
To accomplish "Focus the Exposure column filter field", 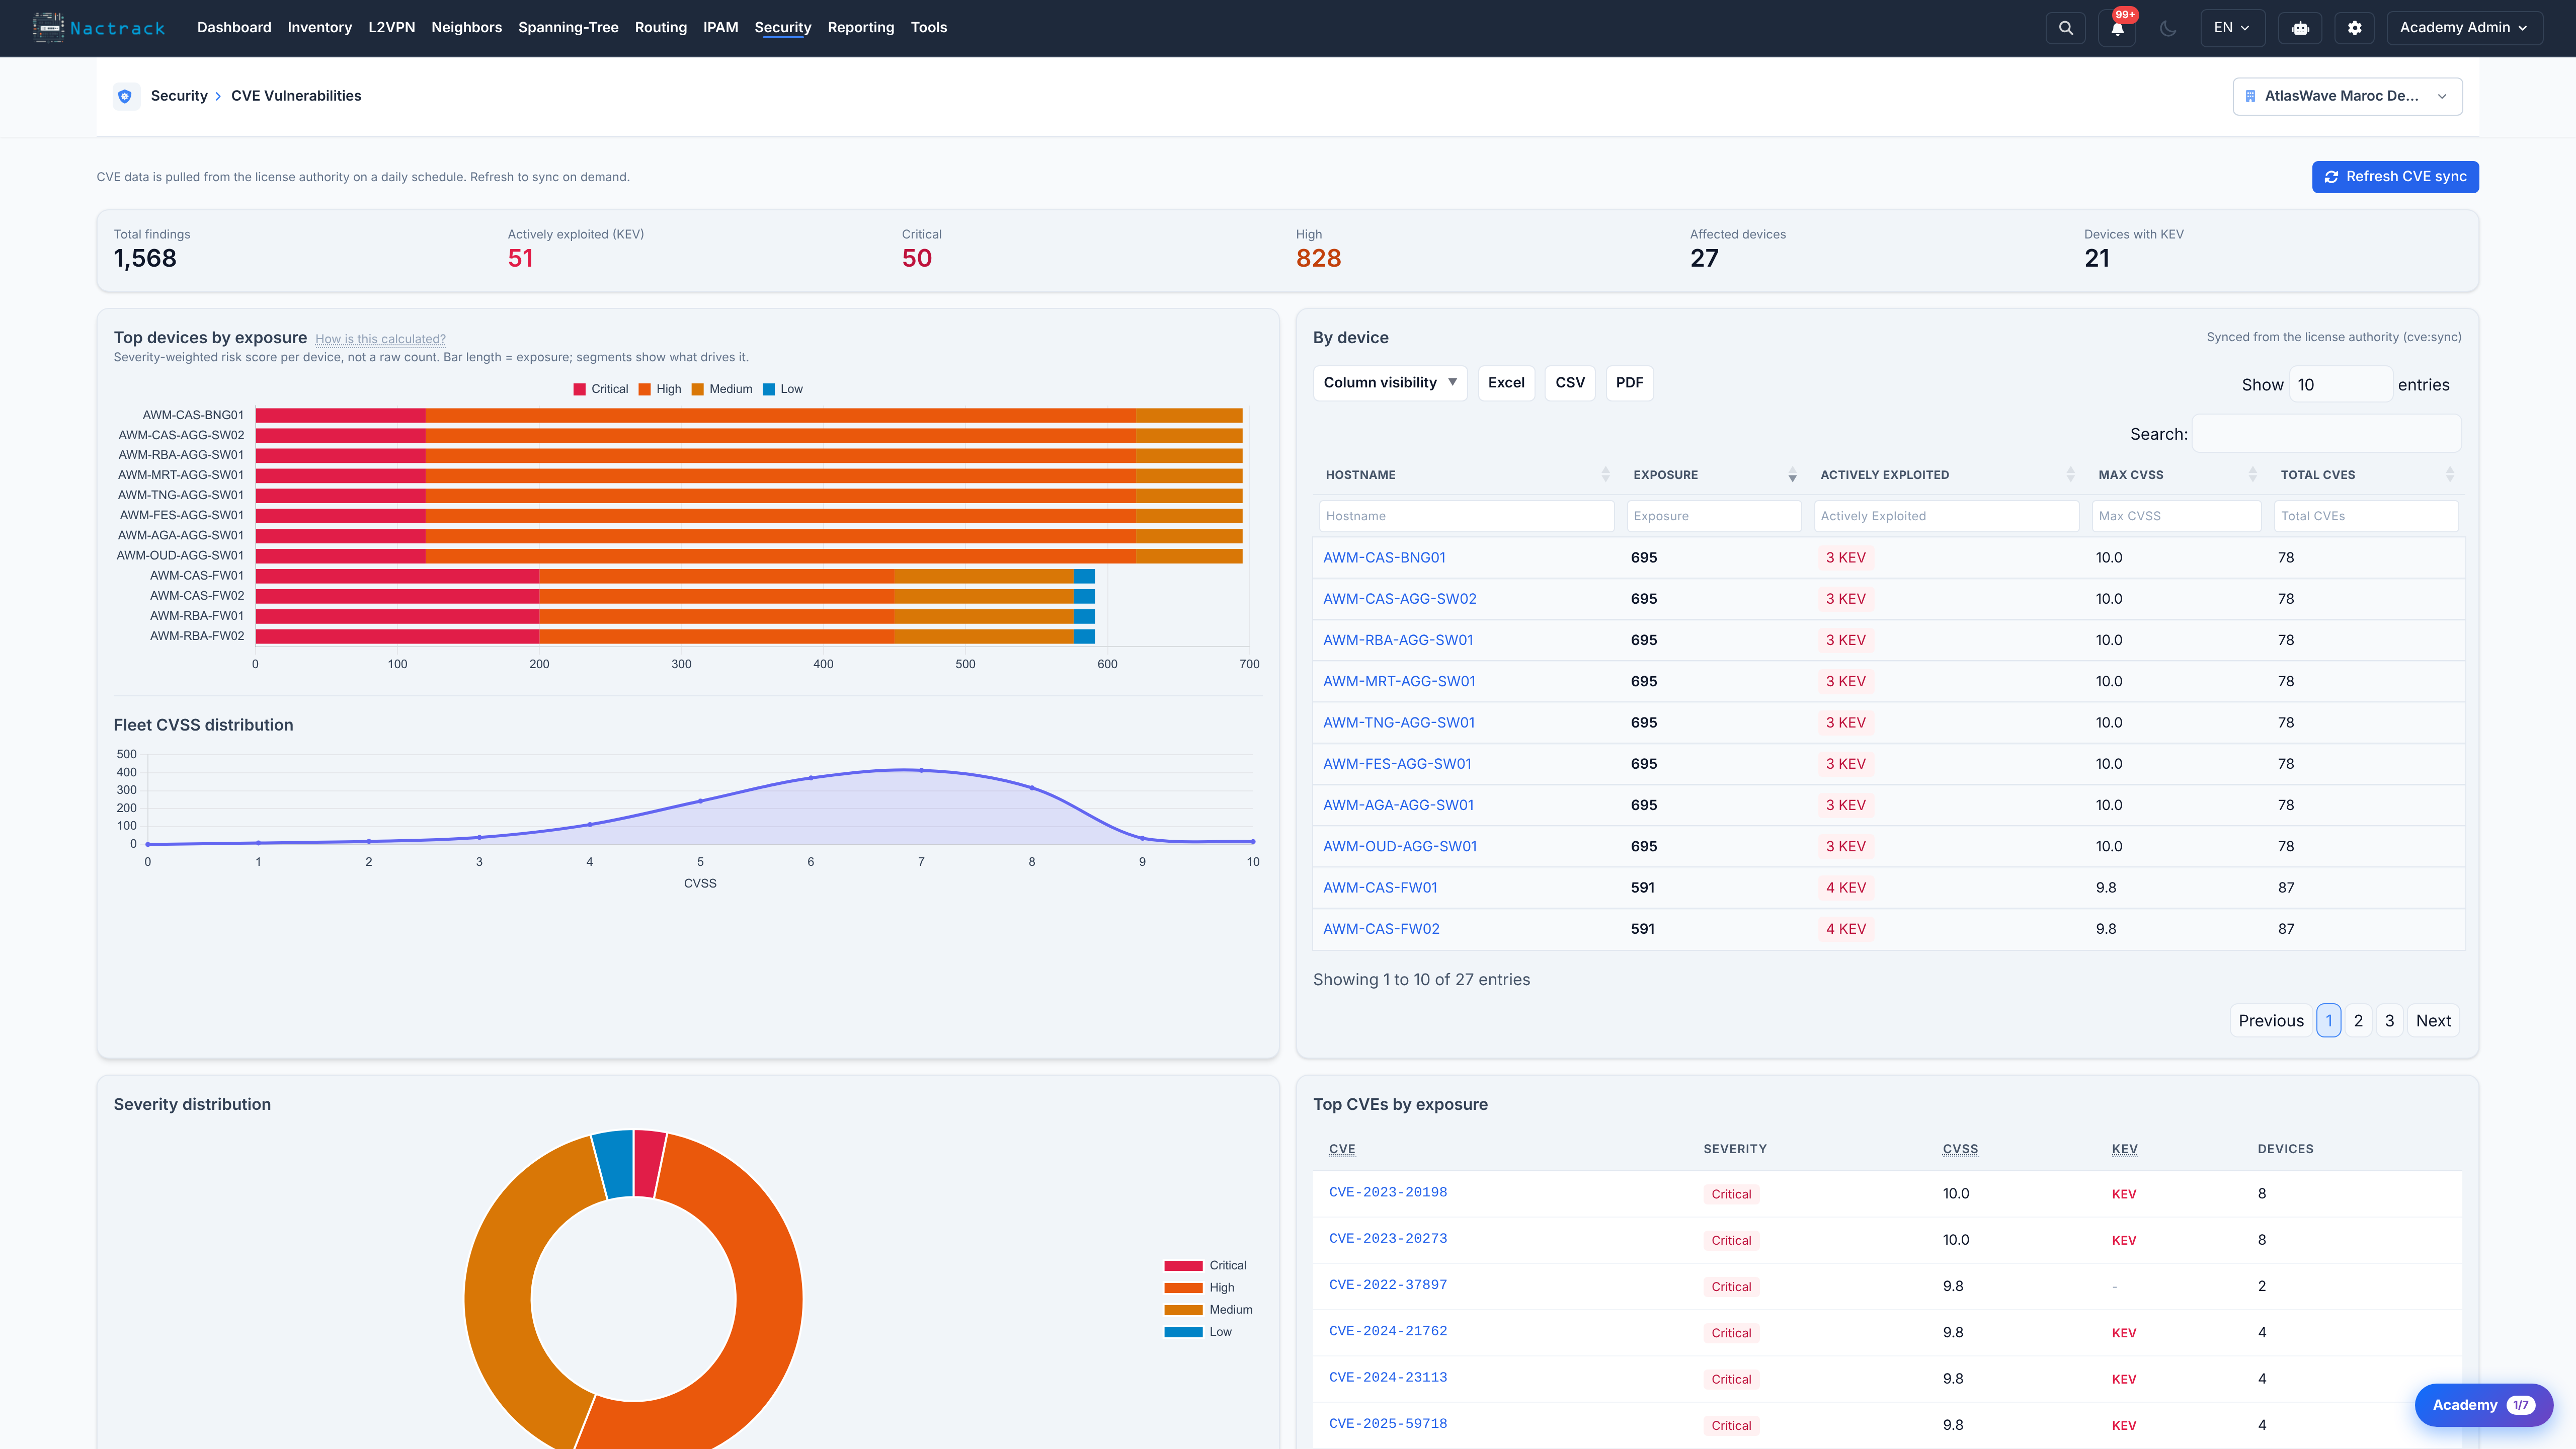I will tap(1714, 516).
